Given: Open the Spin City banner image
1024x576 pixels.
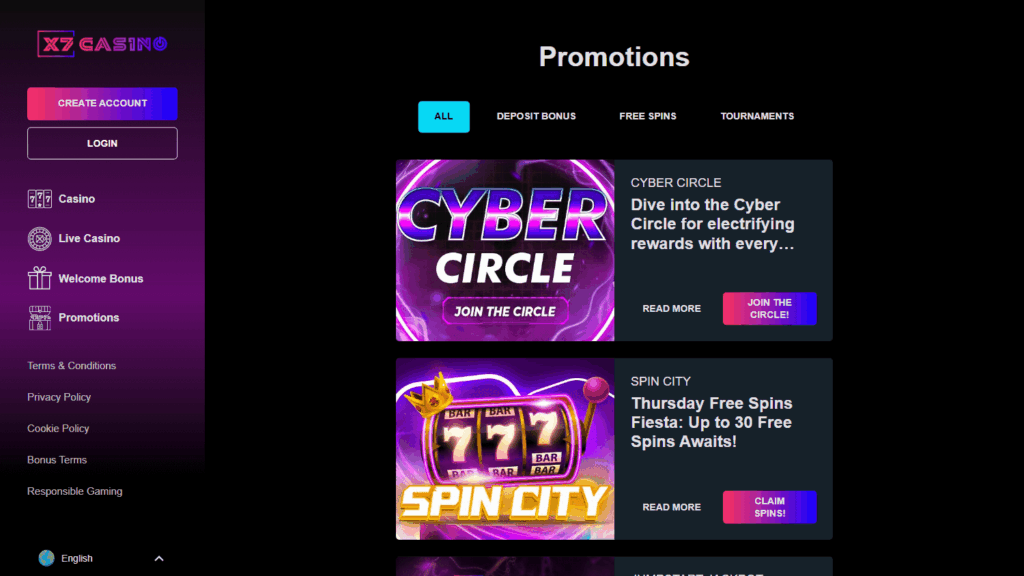Looking at the screenshot, I should (505, 449).
